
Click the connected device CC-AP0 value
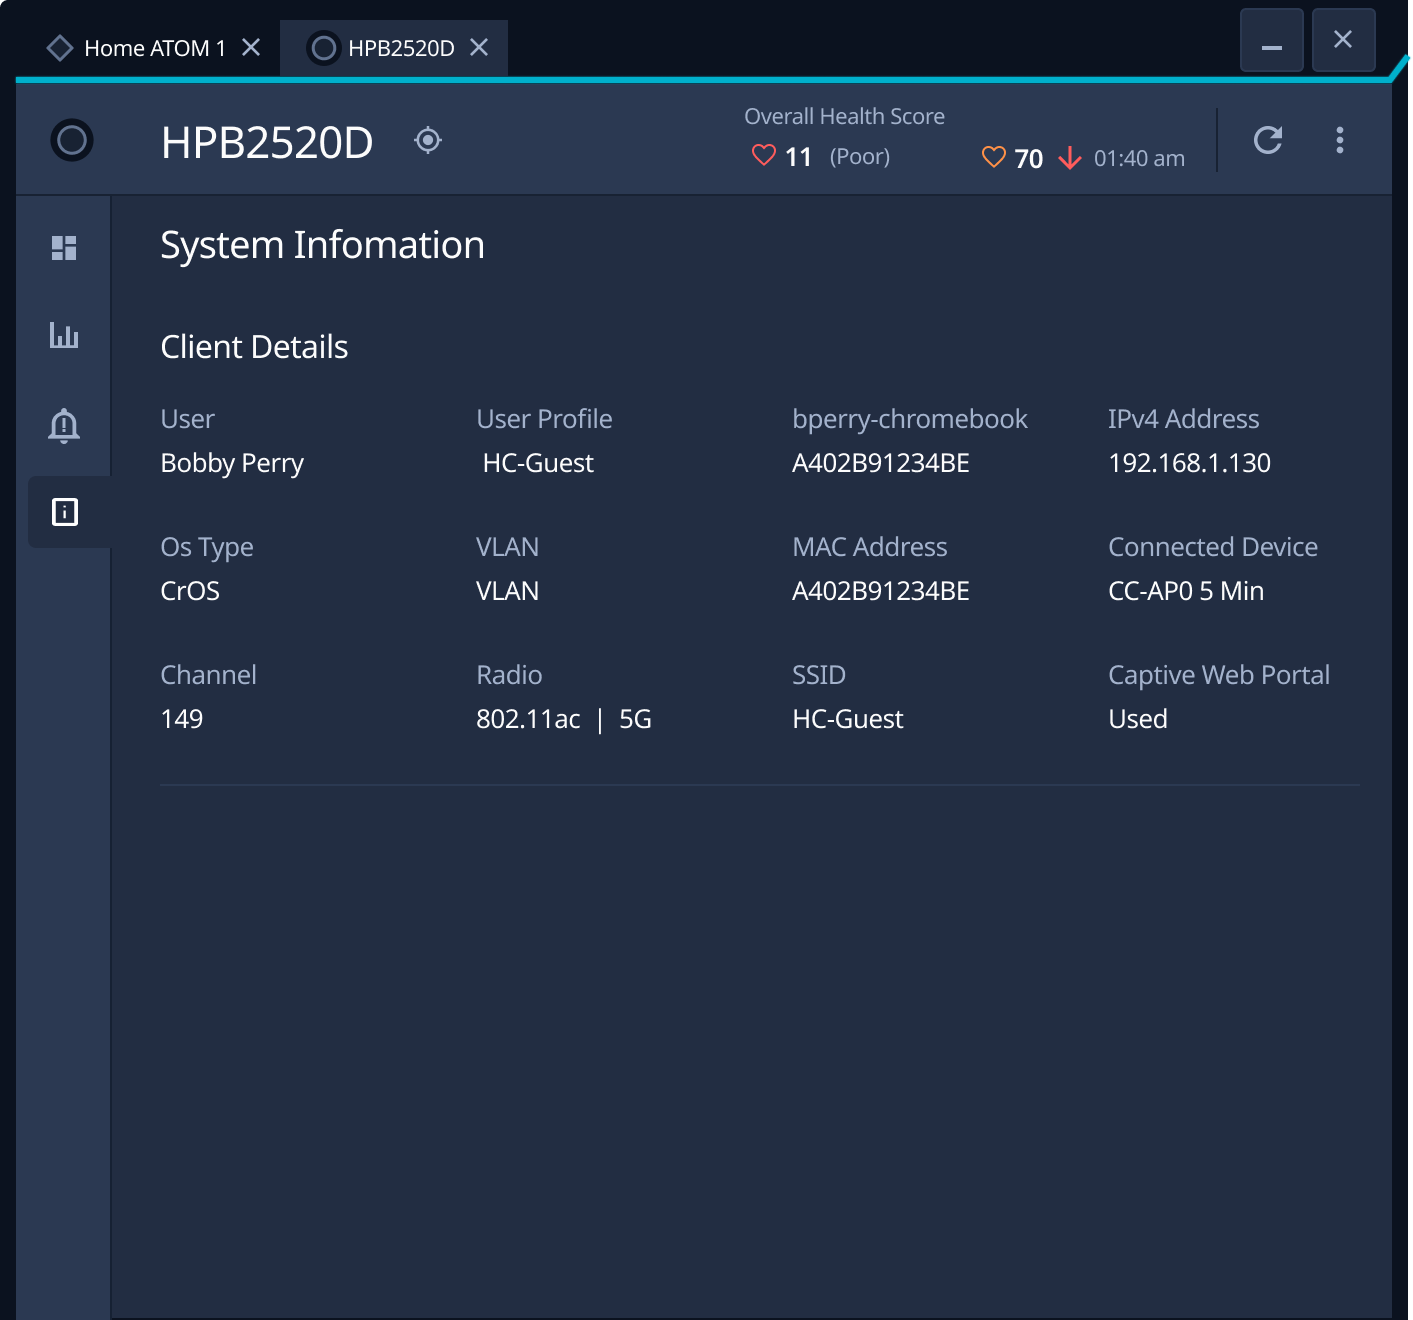tap(1185, 591)
